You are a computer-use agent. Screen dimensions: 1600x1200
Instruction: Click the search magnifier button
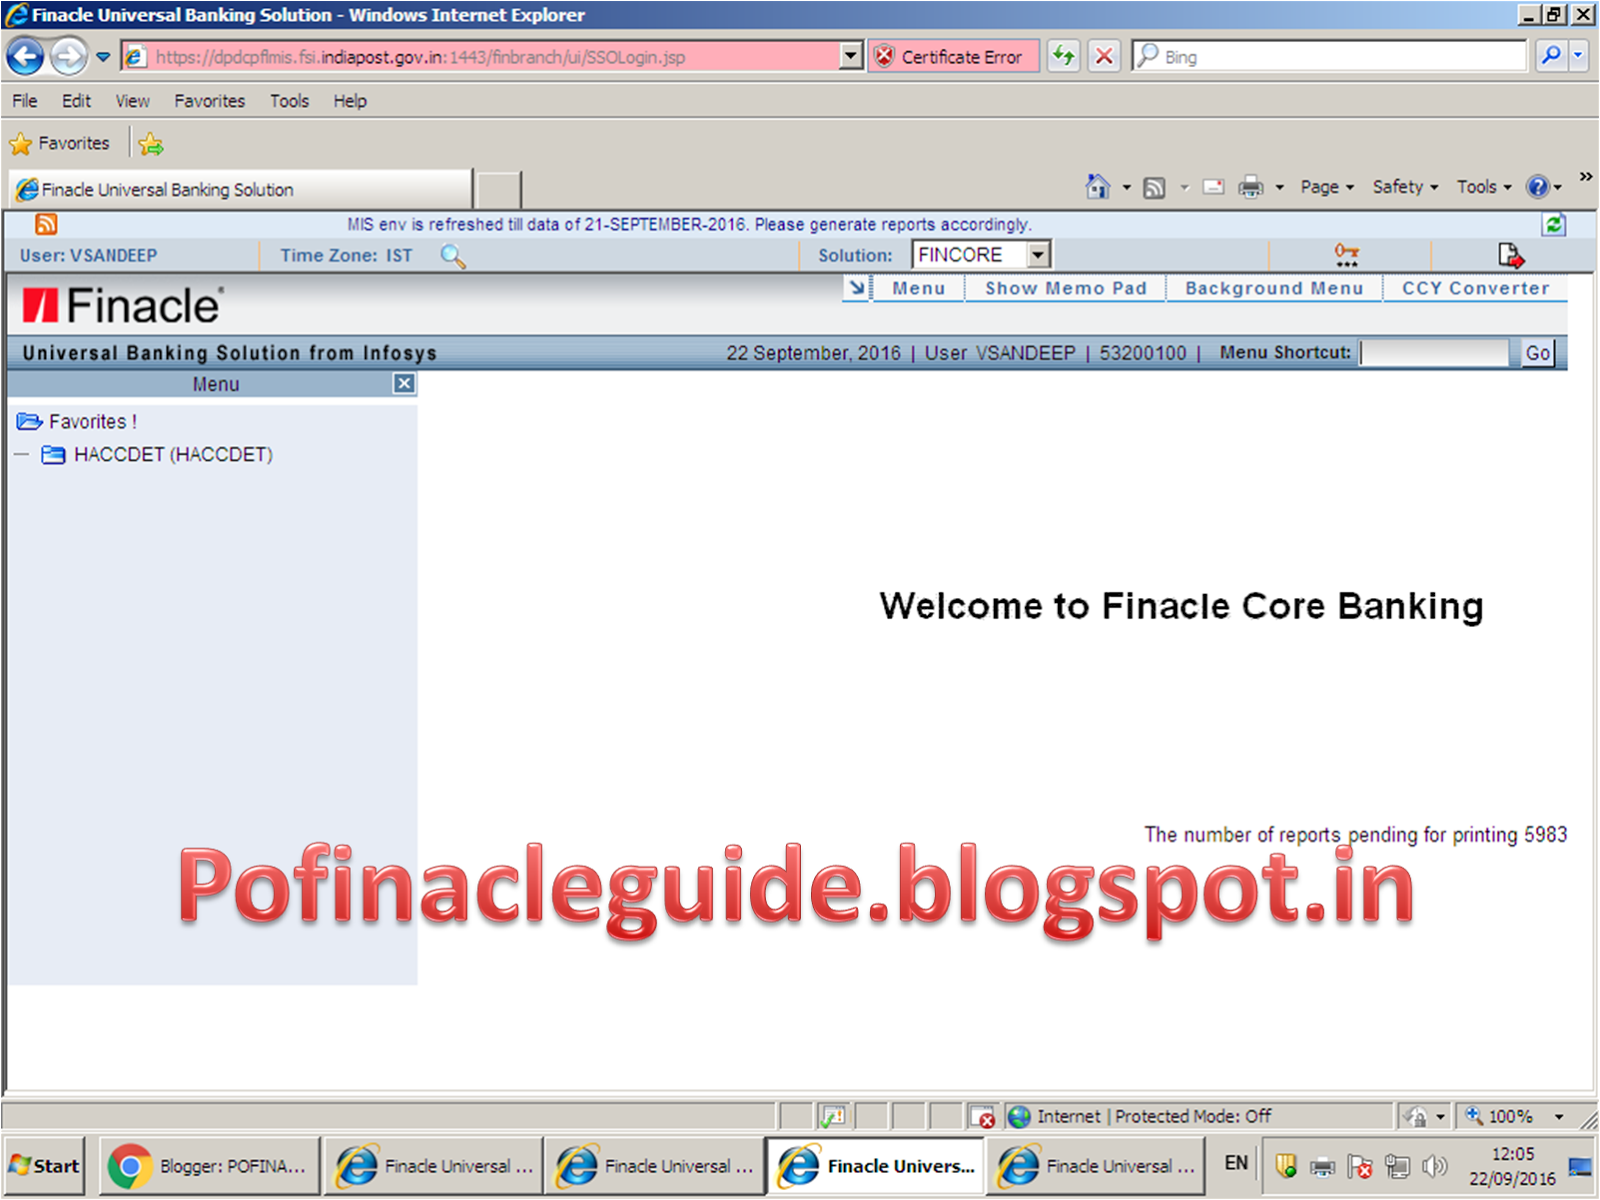[x=1550, y=56]
